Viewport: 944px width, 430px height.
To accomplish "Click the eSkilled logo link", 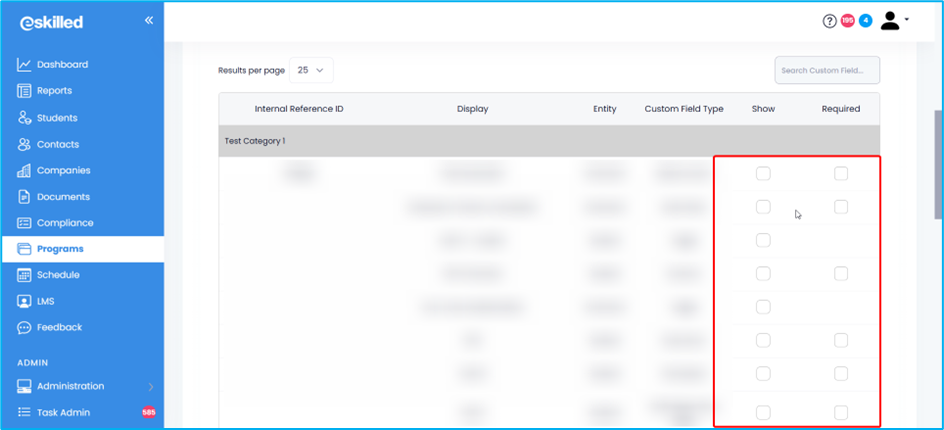I will coord(52,22).
